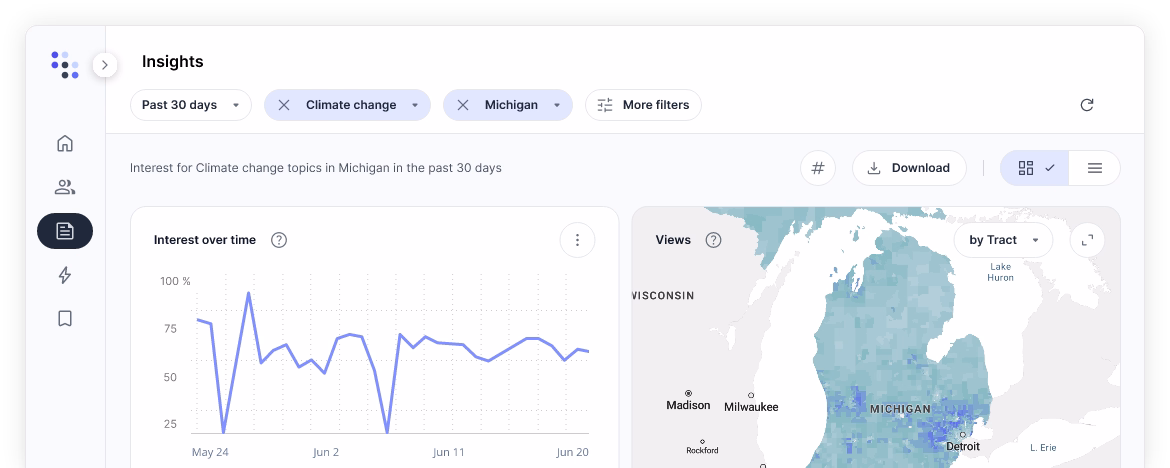
Task: Click the May 24 axis label
Action: (x=210, y=452)
